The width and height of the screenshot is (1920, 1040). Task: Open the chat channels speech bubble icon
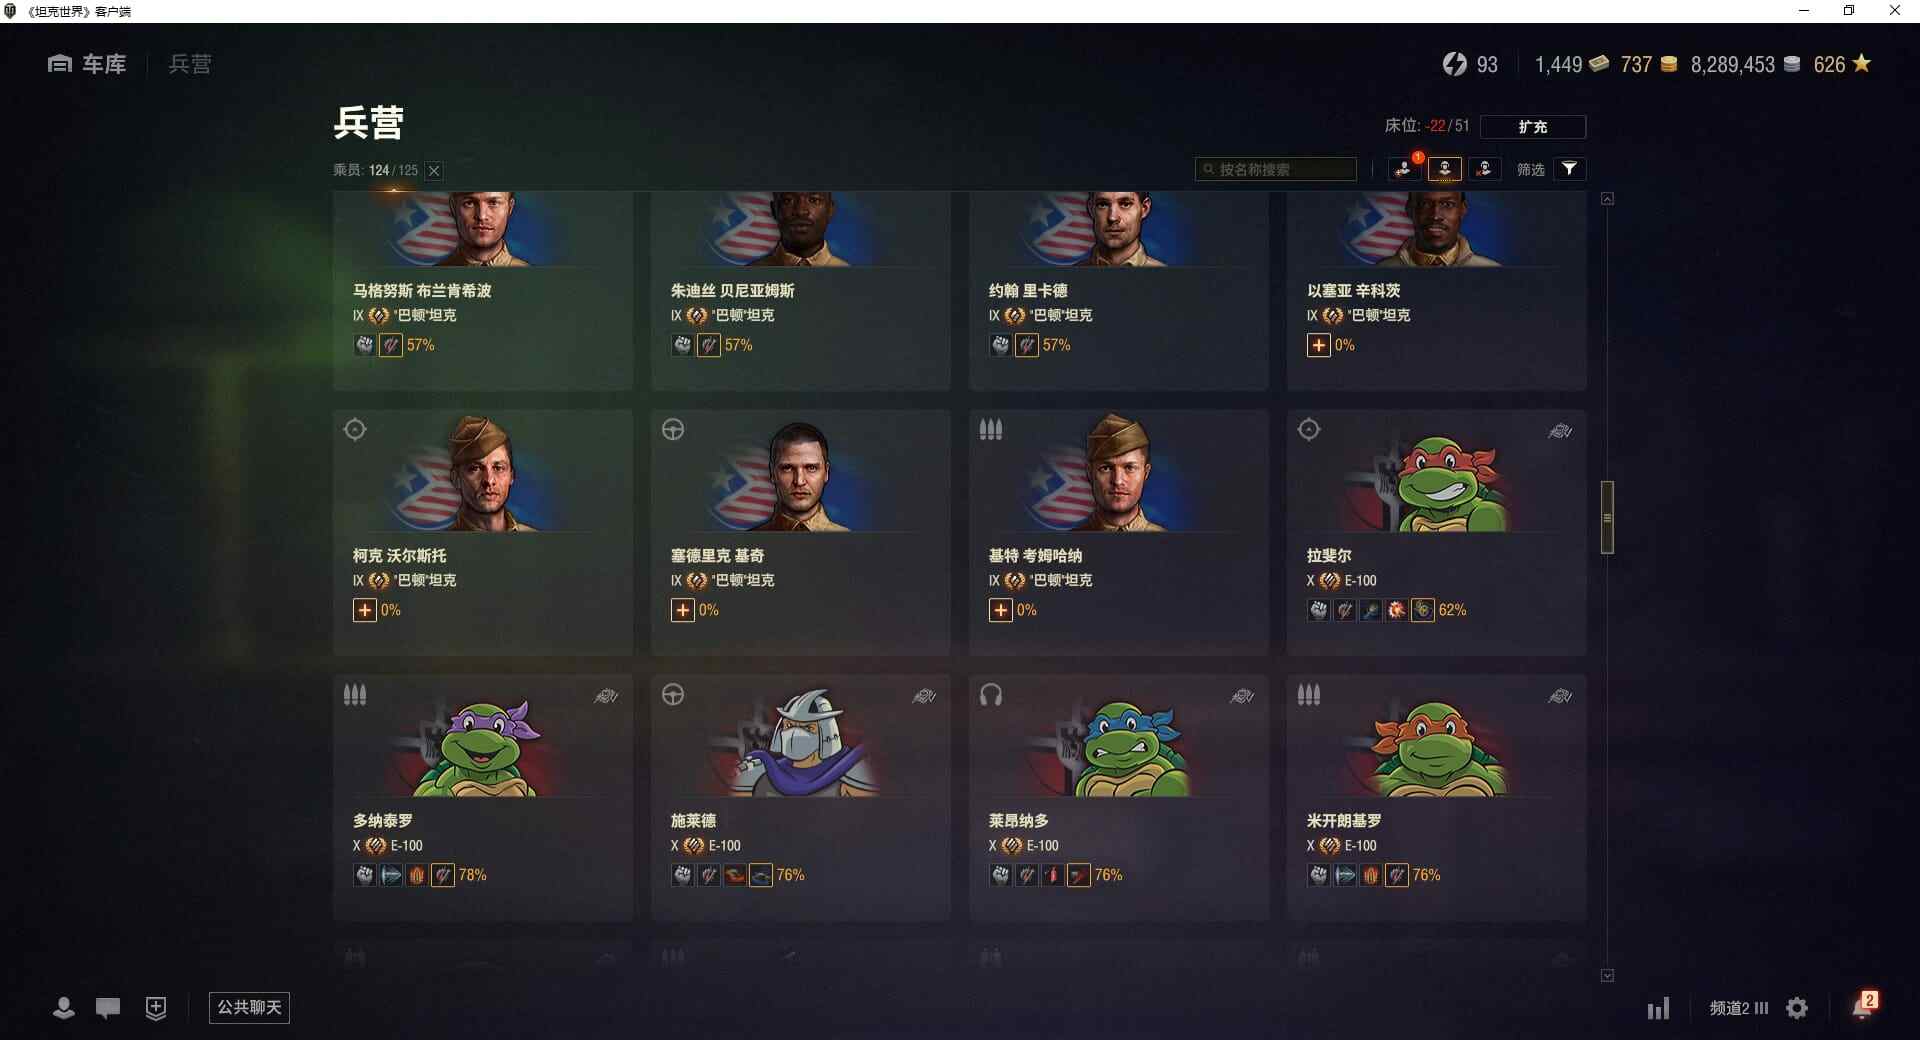(x=108, y=1008)
